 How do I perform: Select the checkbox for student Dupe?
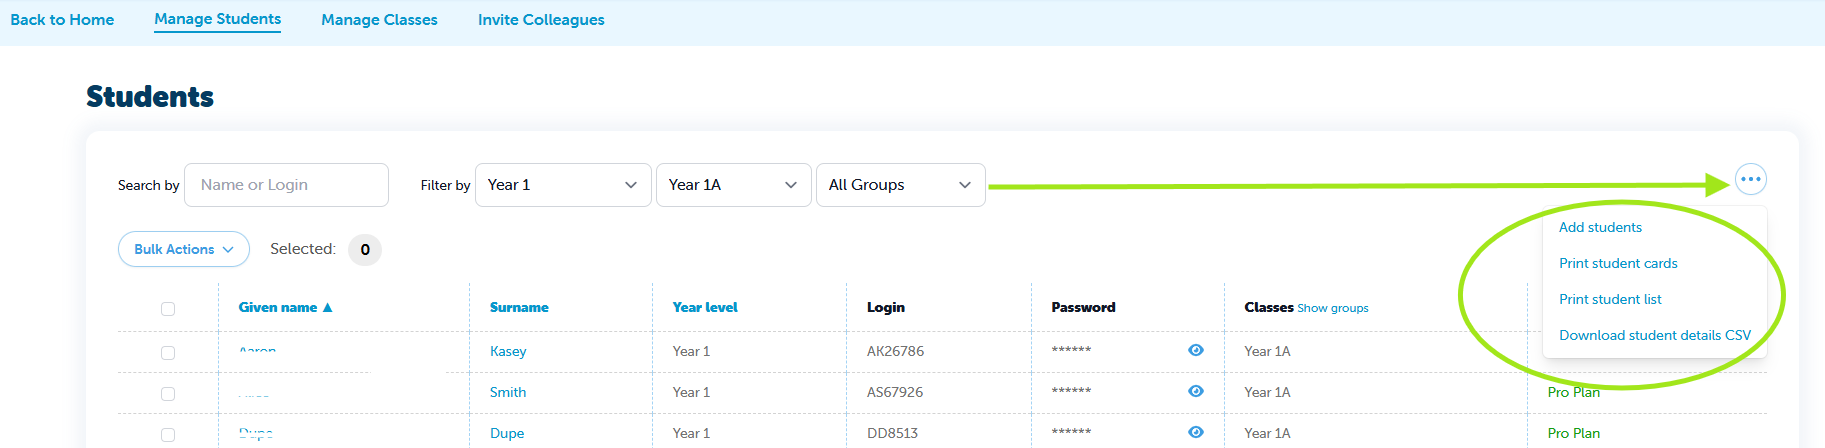(x=168, y=435)
